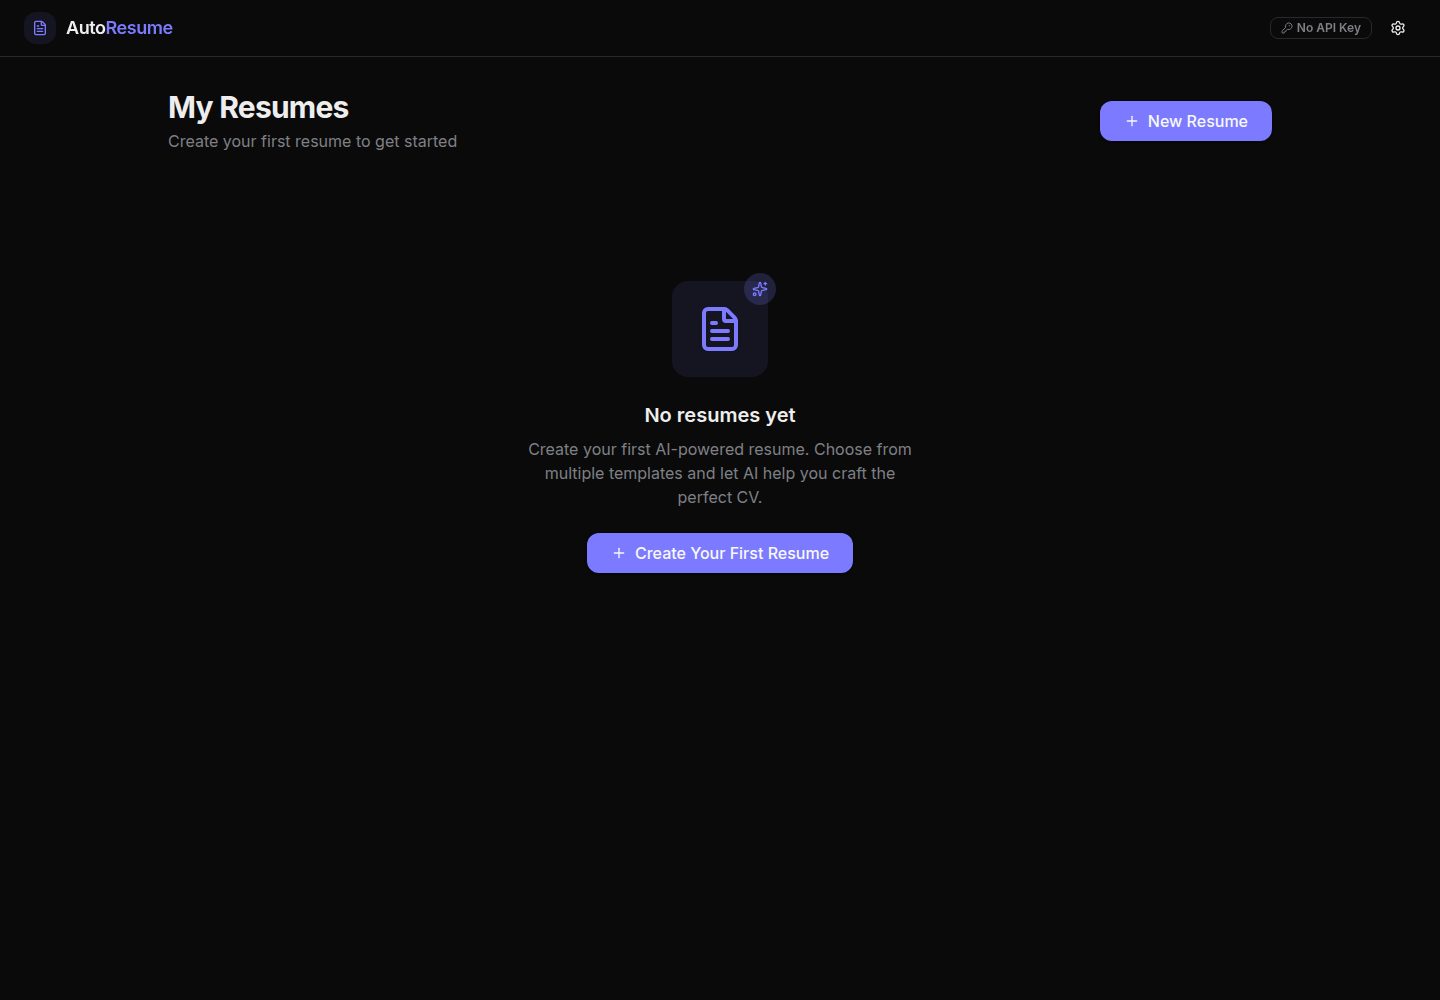Open settings via the gear icon
Viewport: 1440px width, 1000px height.
(x=1398, y=28)
